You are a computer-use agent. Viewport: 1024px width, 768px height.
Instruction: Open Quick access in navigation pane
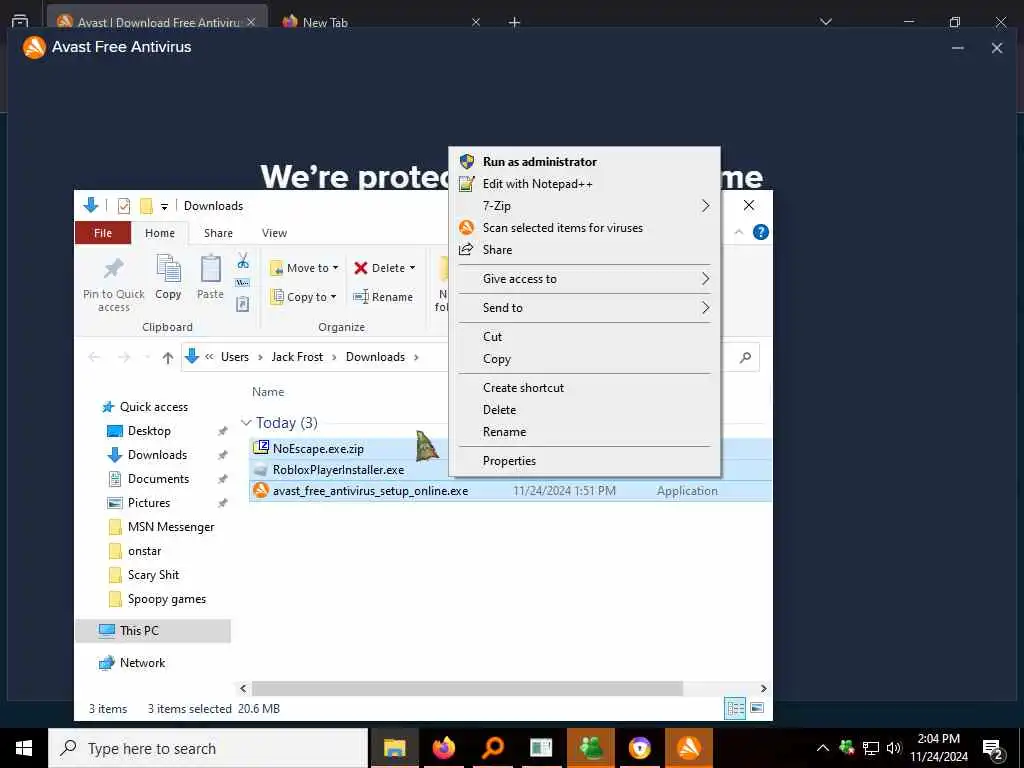[153, 407]
